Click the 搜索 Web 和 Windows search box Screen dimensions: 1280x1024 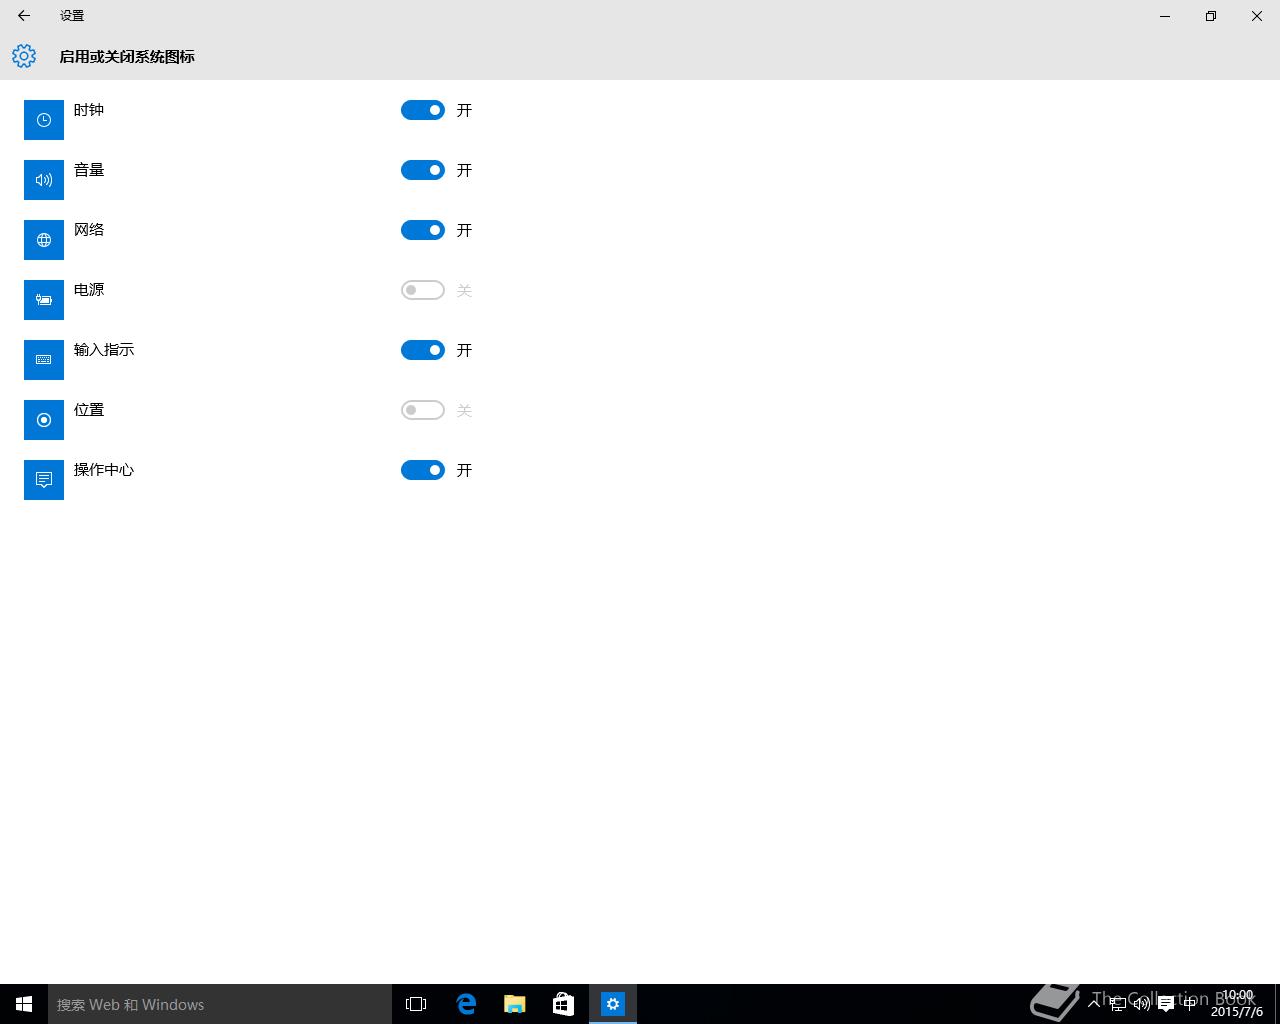pos(220,1004)
